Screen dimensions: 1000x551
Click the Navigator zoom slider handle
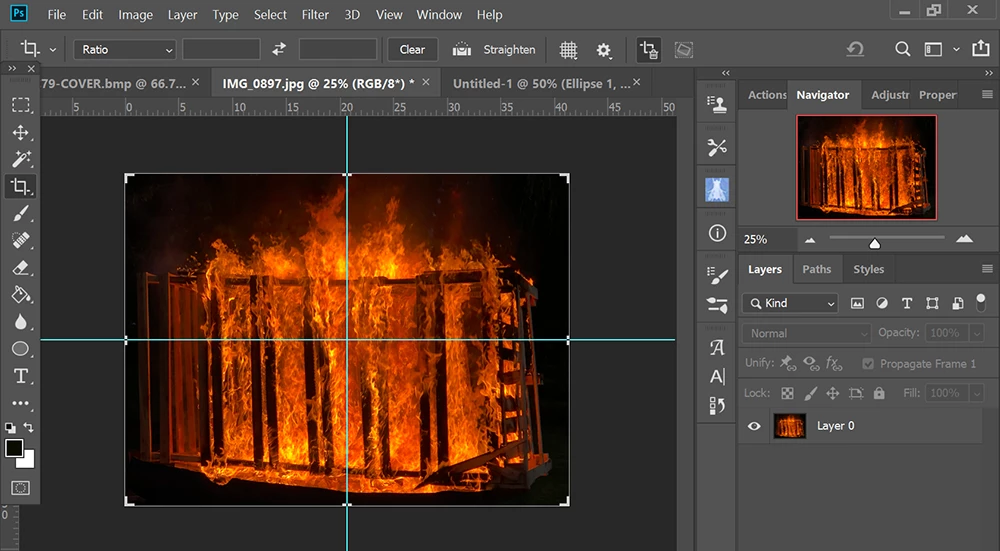(x=874, y=243)
